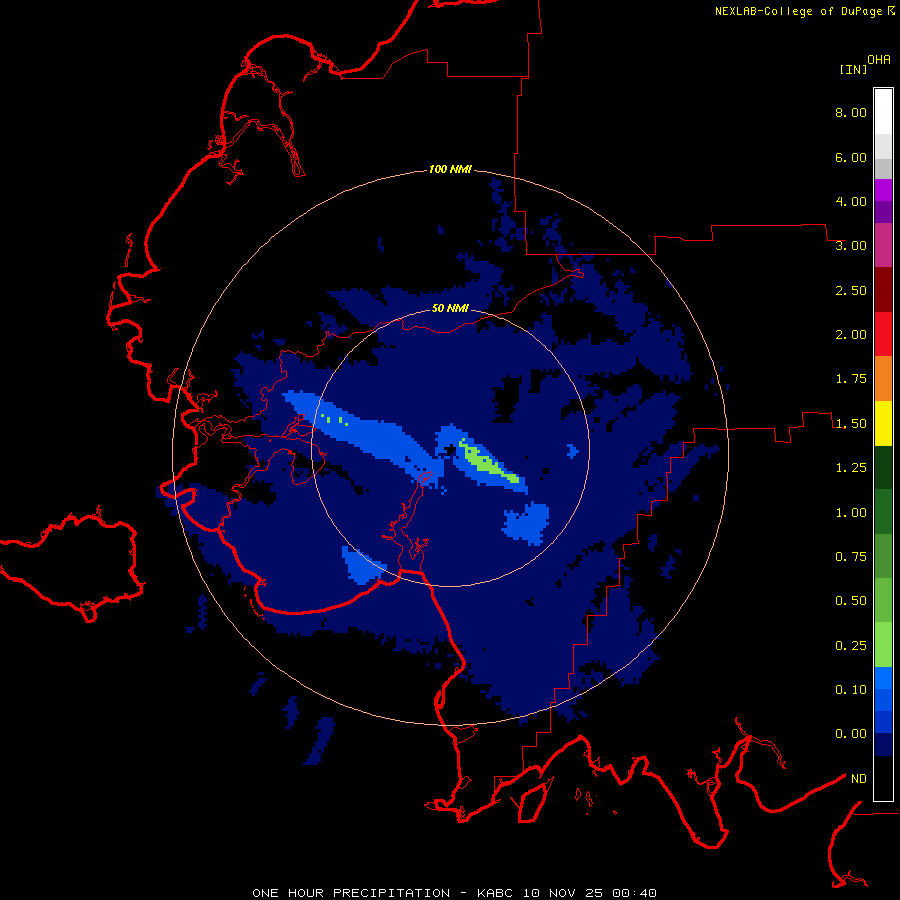Select the white 8.00 color swatch
This screenshot has width=900, height=900.
883,111
